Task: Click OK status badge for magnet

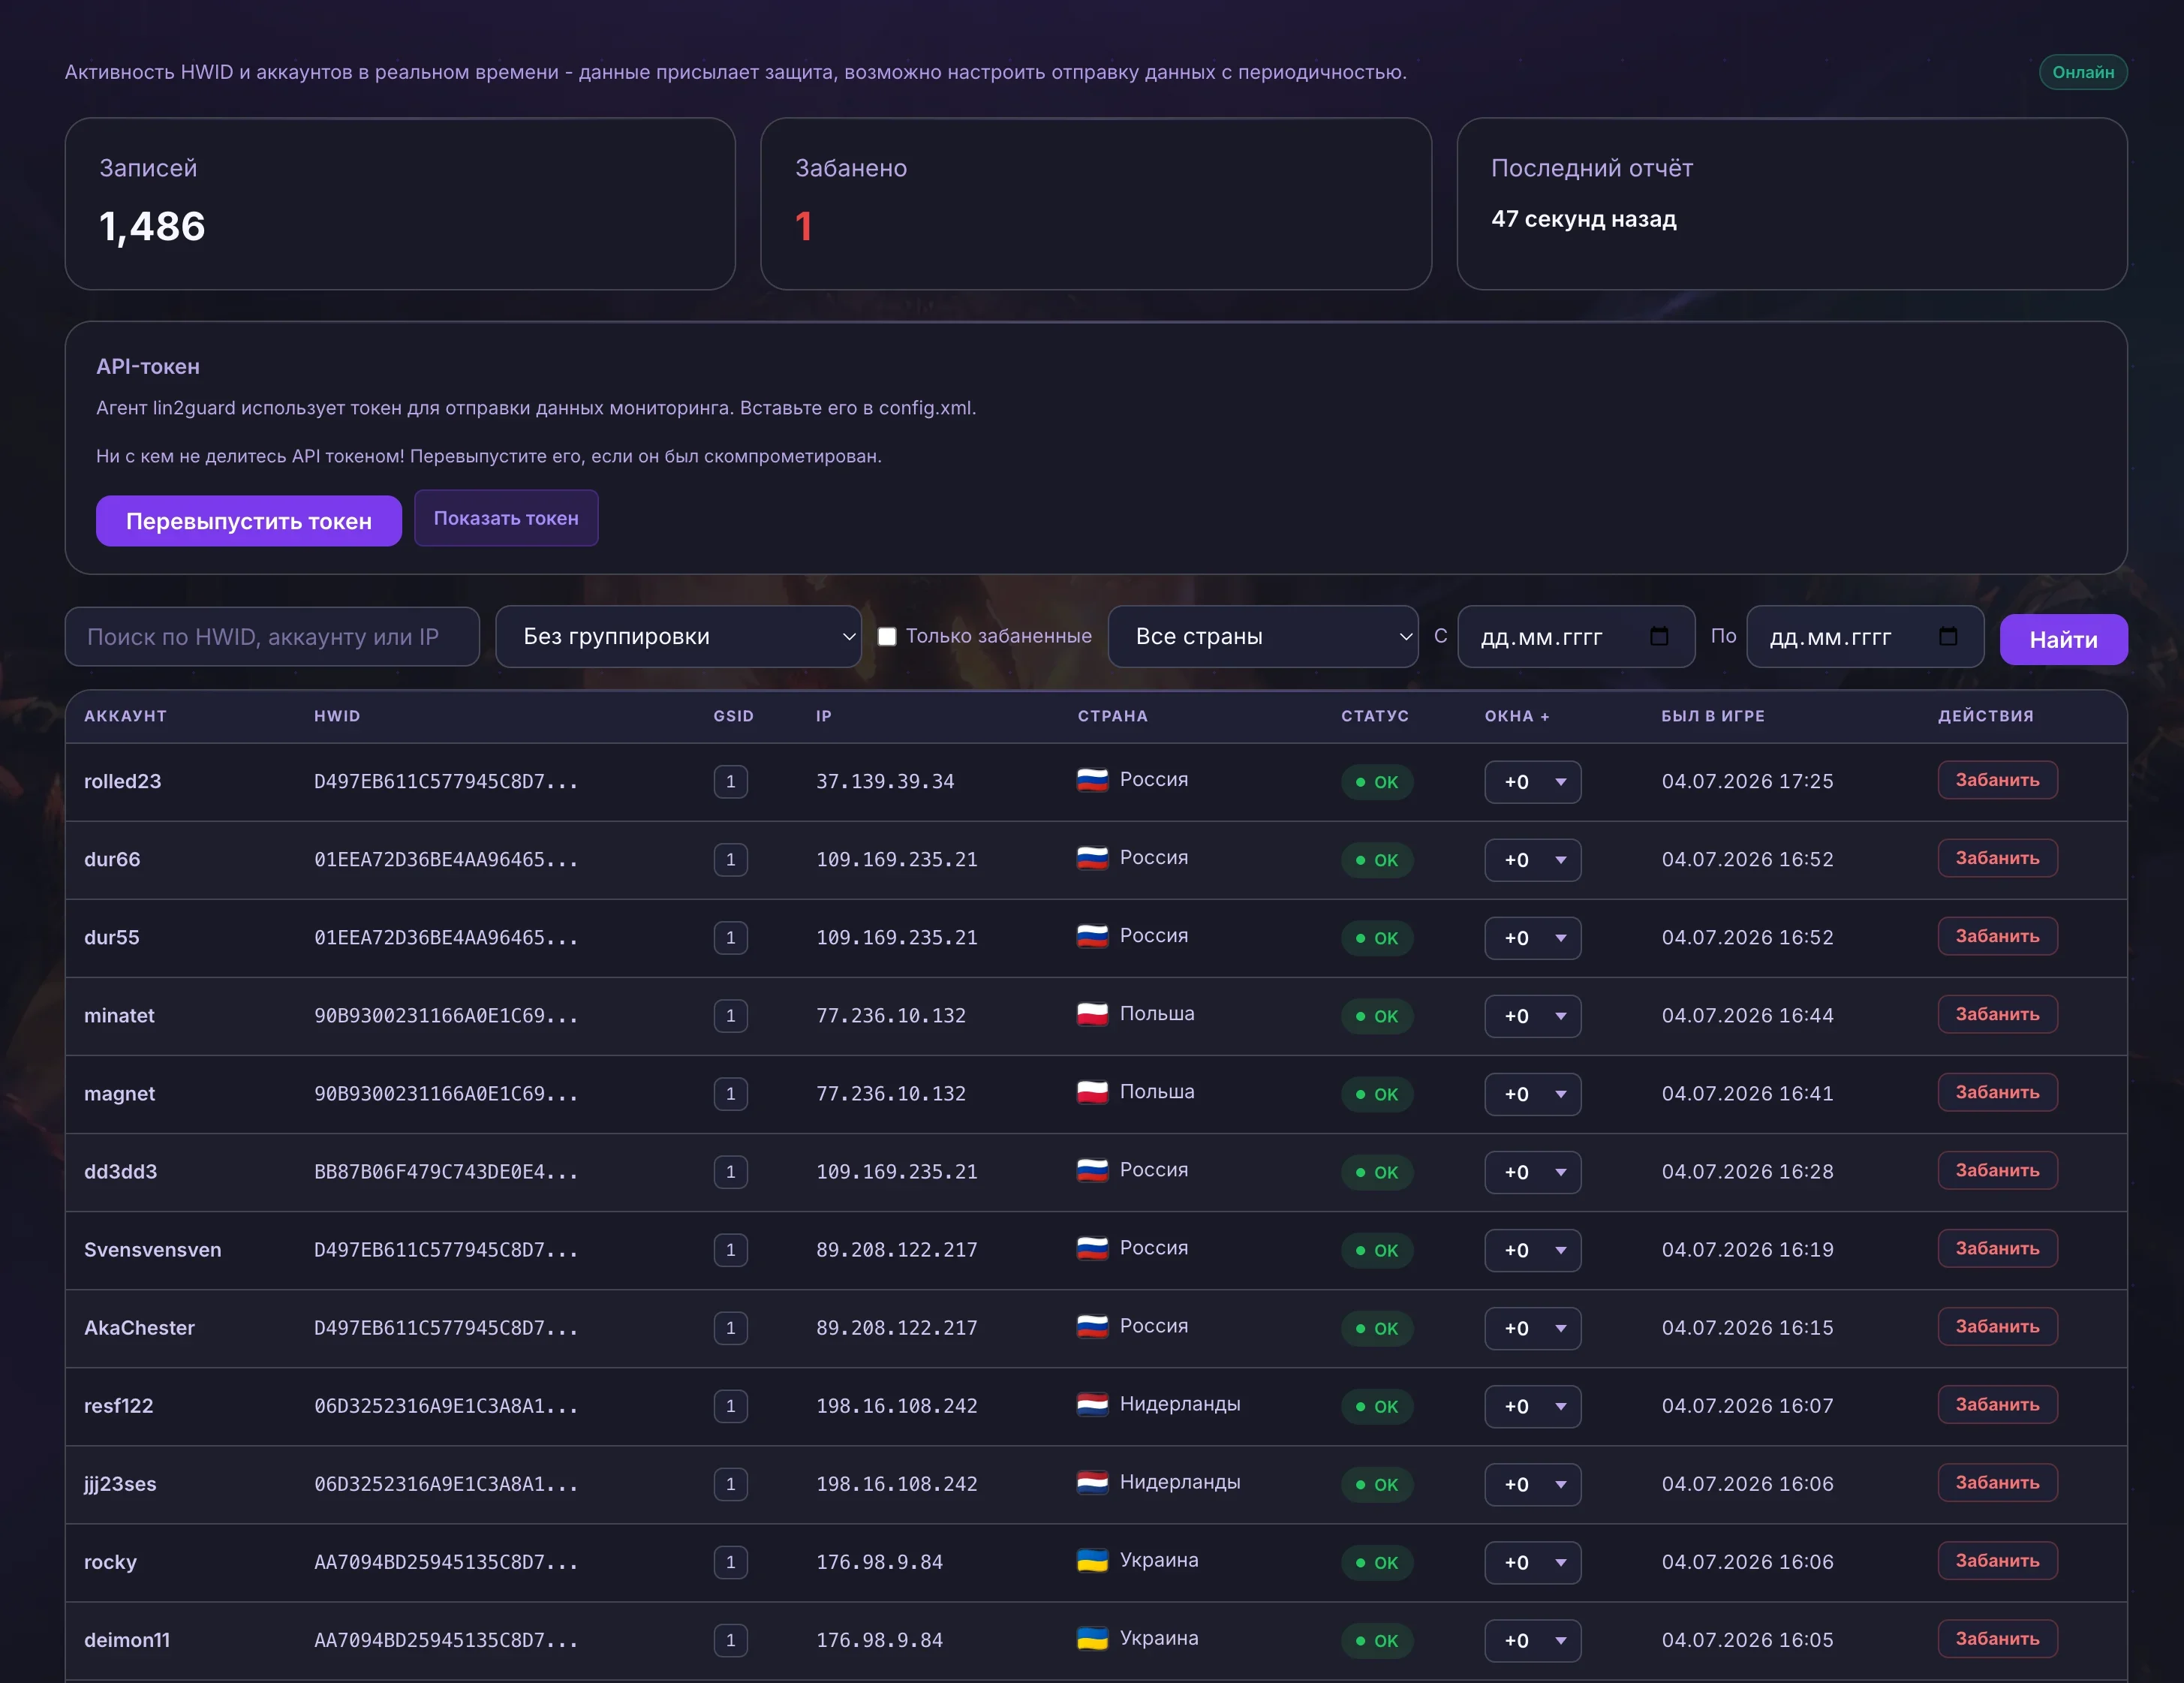Action: point(1377,1094)
